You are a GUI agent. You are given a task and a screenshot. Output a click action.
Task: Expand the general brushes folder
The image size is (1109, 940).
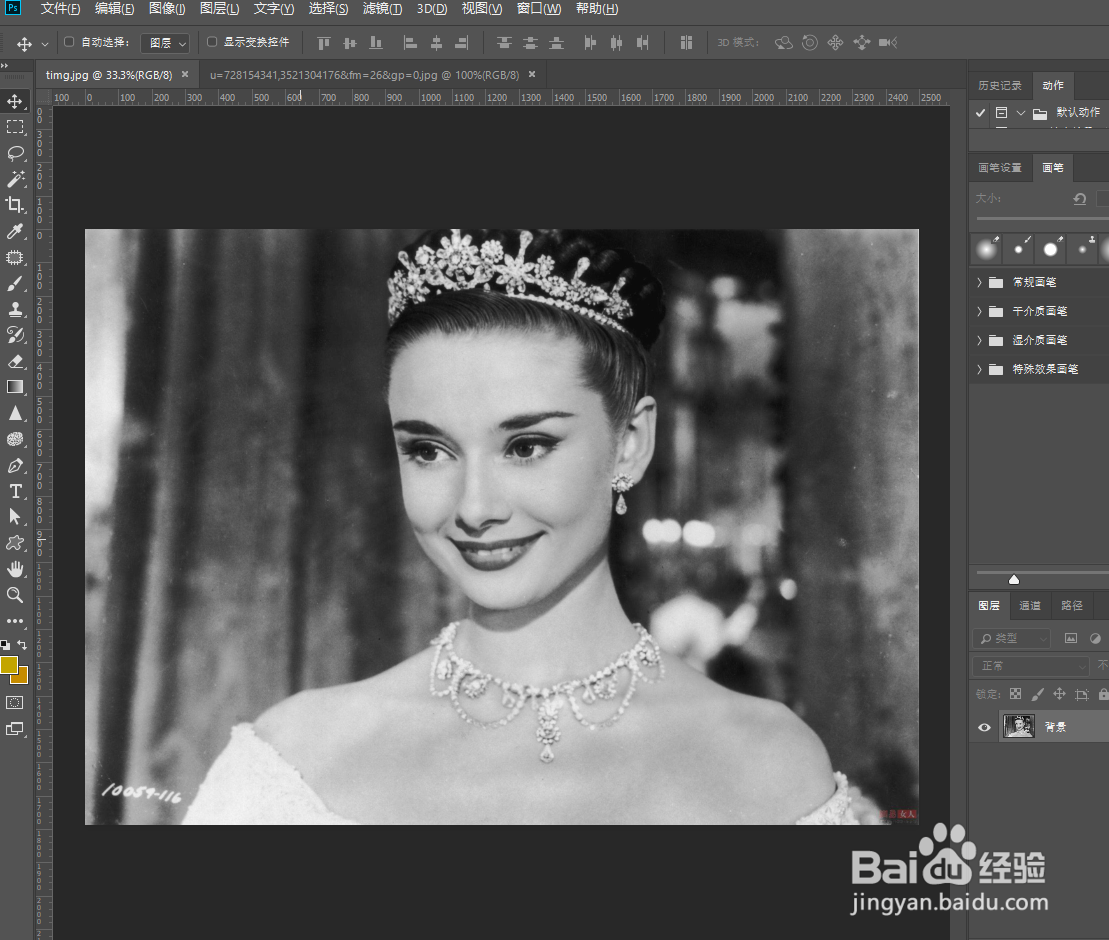[980, 282]
